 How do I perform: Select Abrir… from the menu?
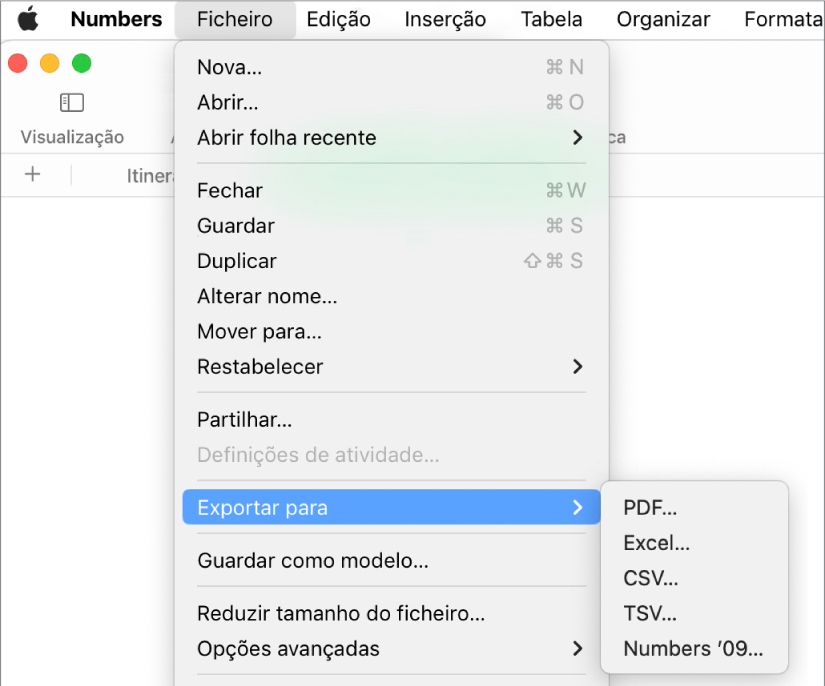(391, 103)
